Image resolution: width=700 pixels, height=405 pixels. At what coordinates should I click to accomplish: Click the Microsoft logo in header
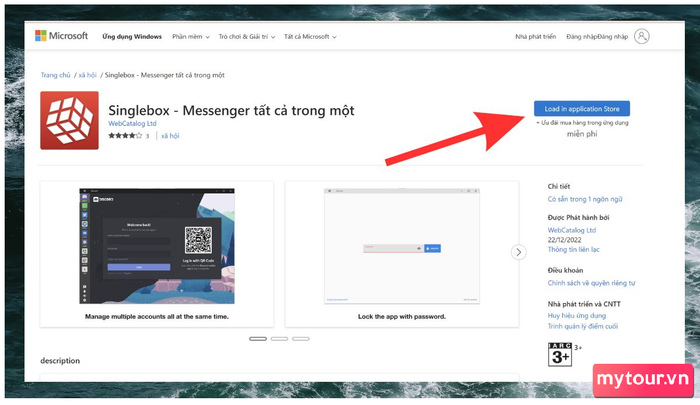pyautogui.click(x=61, y=36)
